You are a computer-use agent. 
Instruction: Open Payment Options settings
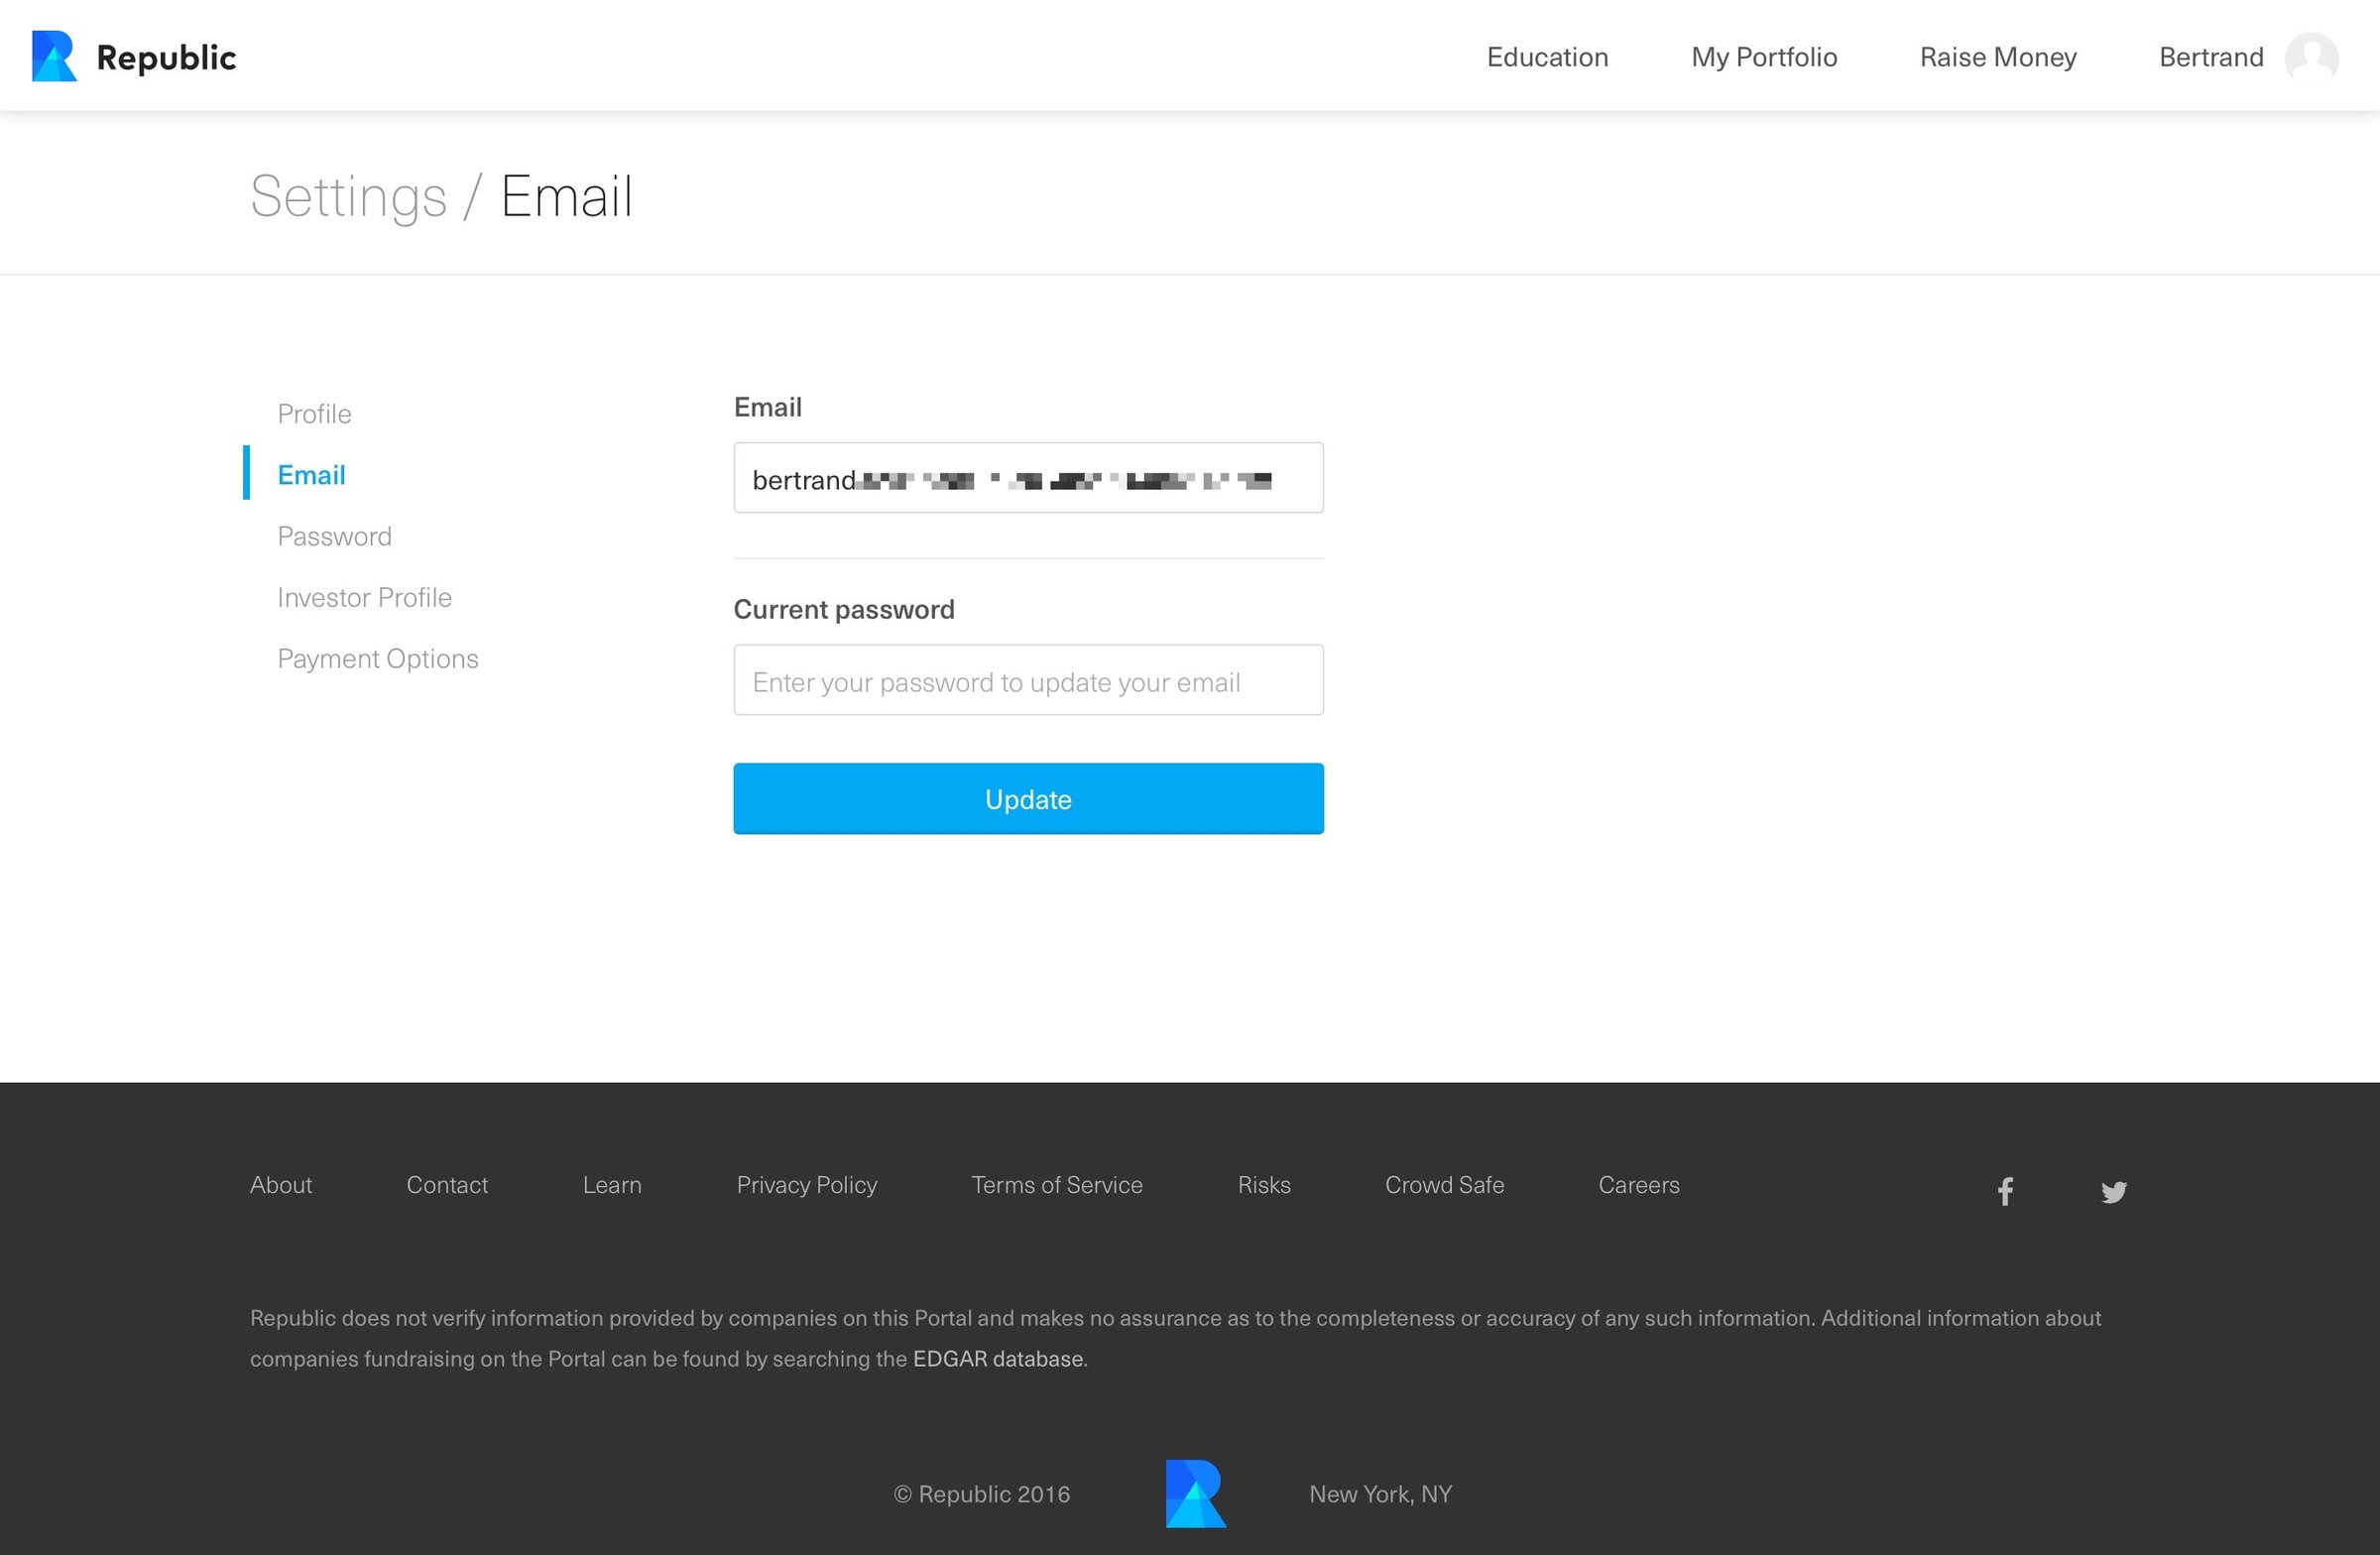[x=377, y=658]
